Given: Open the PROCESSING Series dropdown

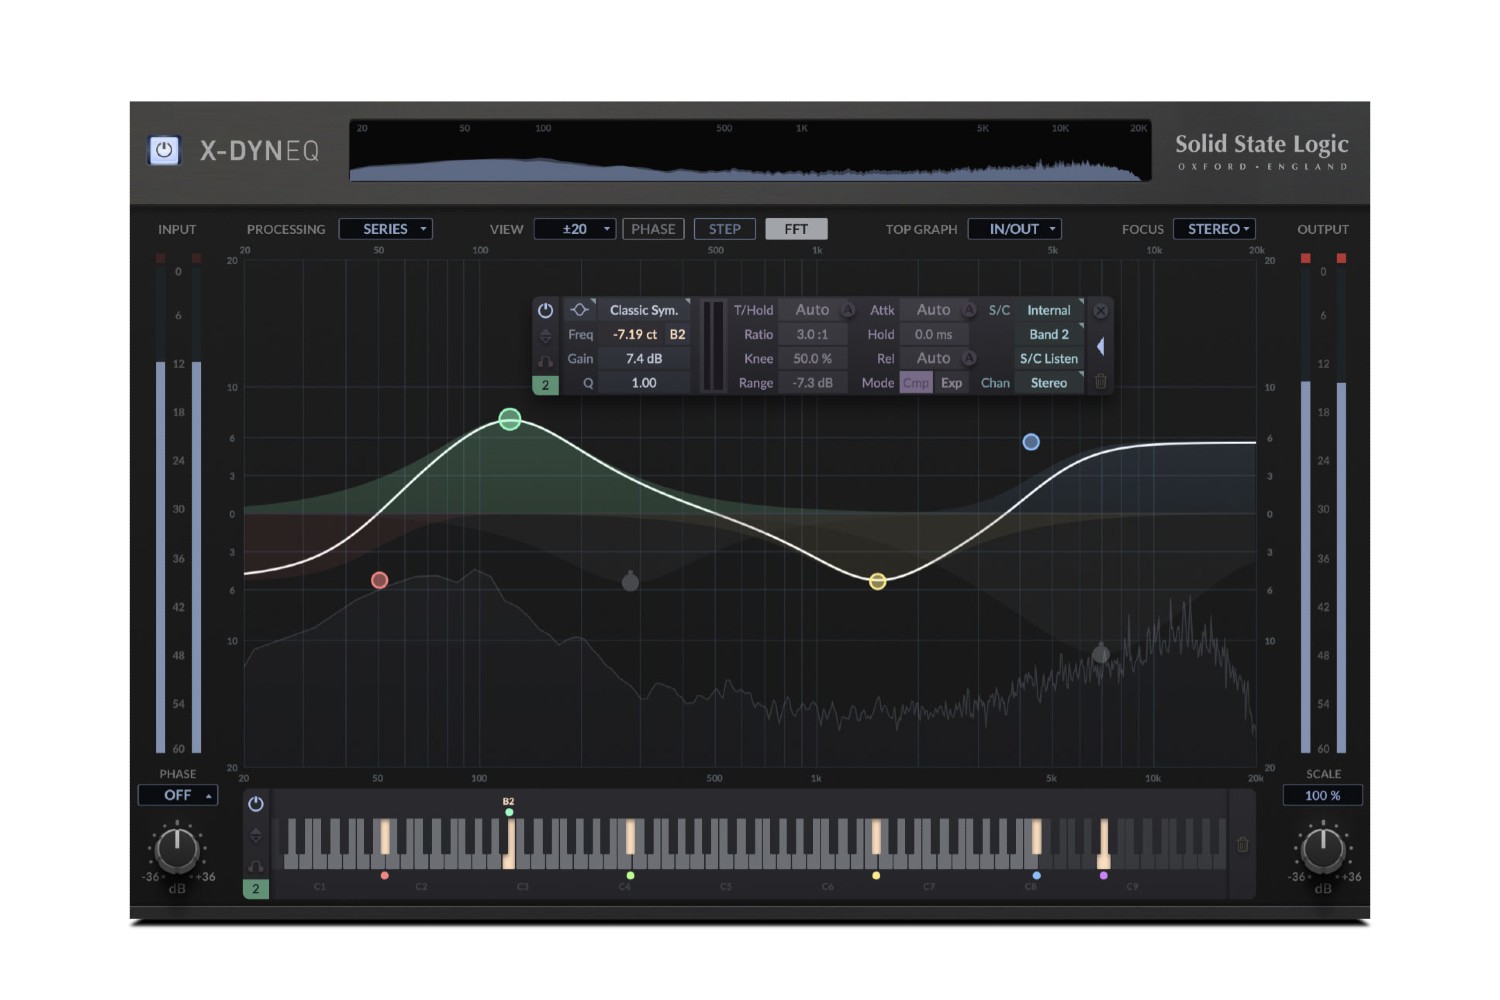Looking at the screenshot, I should coord(385,228).
